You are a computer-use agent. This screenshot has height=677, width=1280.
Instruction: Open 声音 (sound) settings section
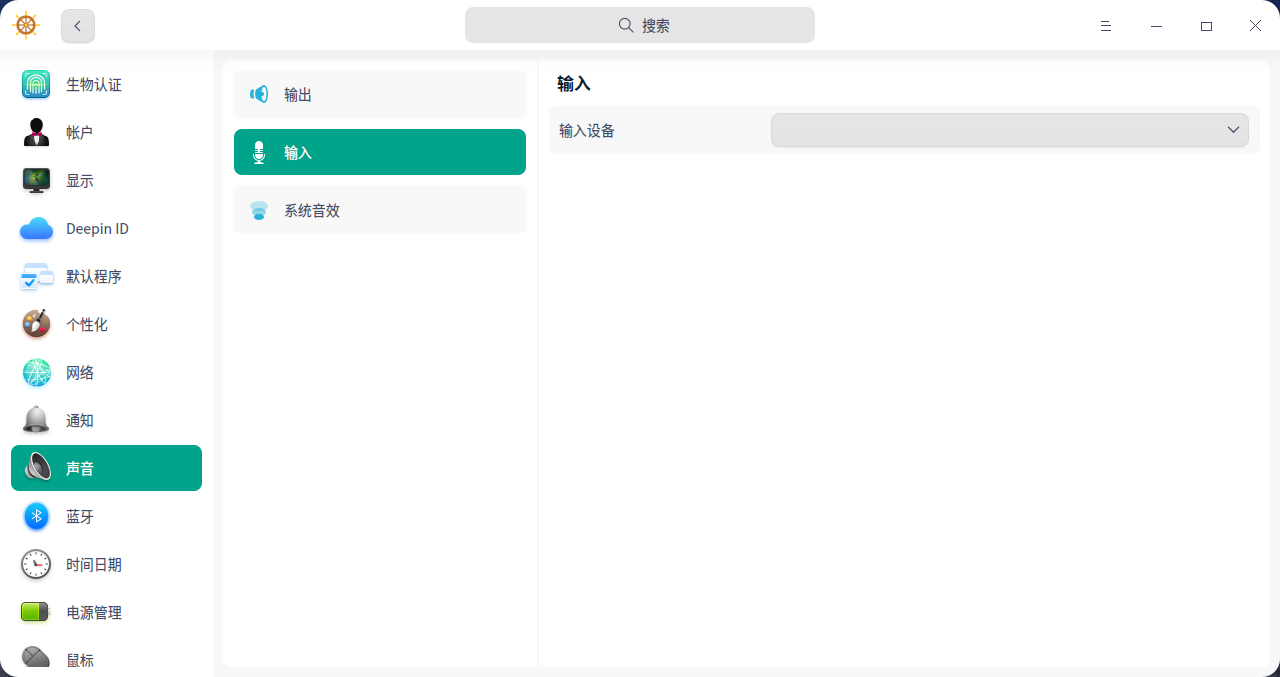tap(79, 468)
